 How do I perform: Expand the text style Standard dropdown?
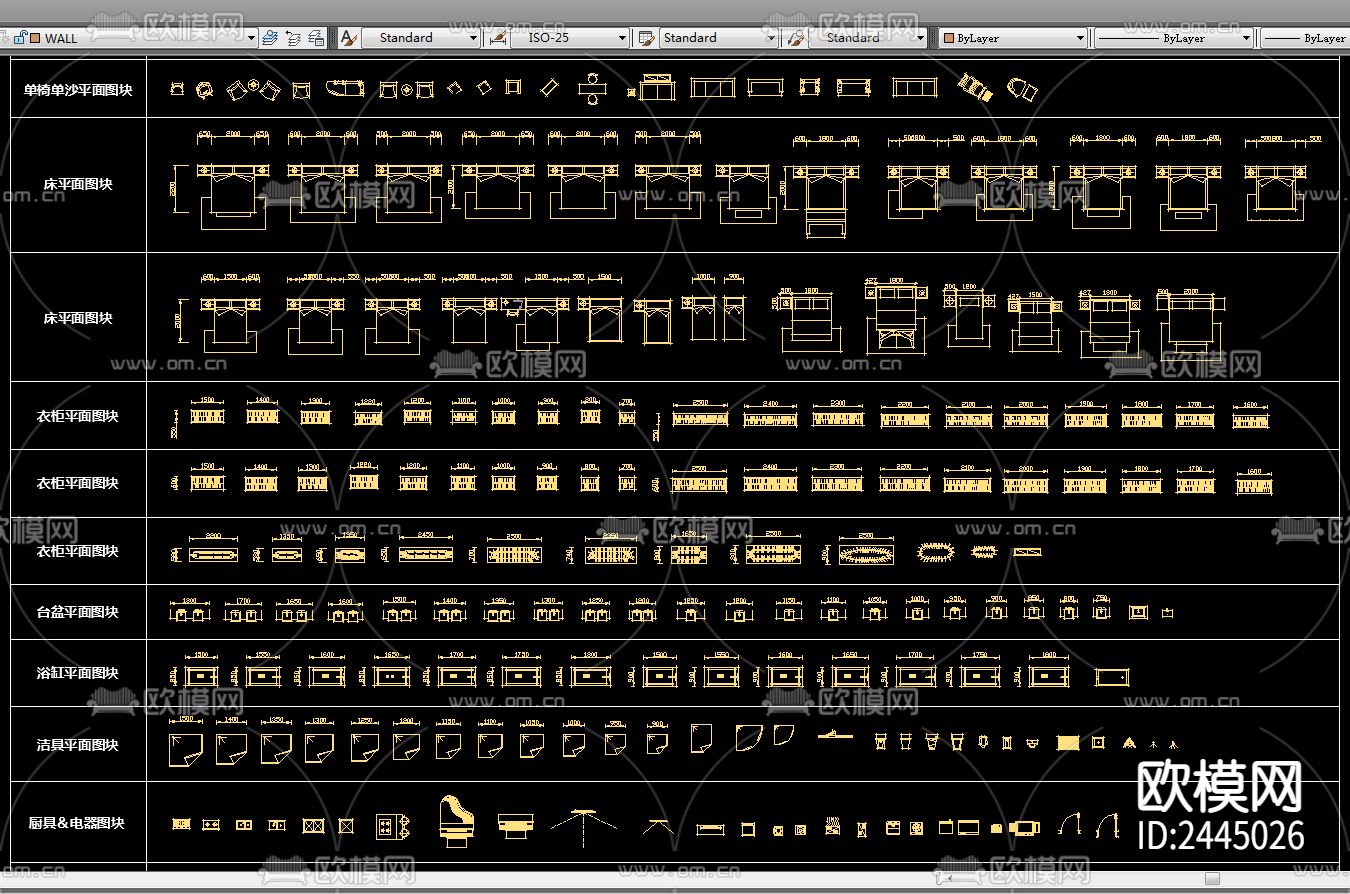pyautogui.click(x=473, y=38)
